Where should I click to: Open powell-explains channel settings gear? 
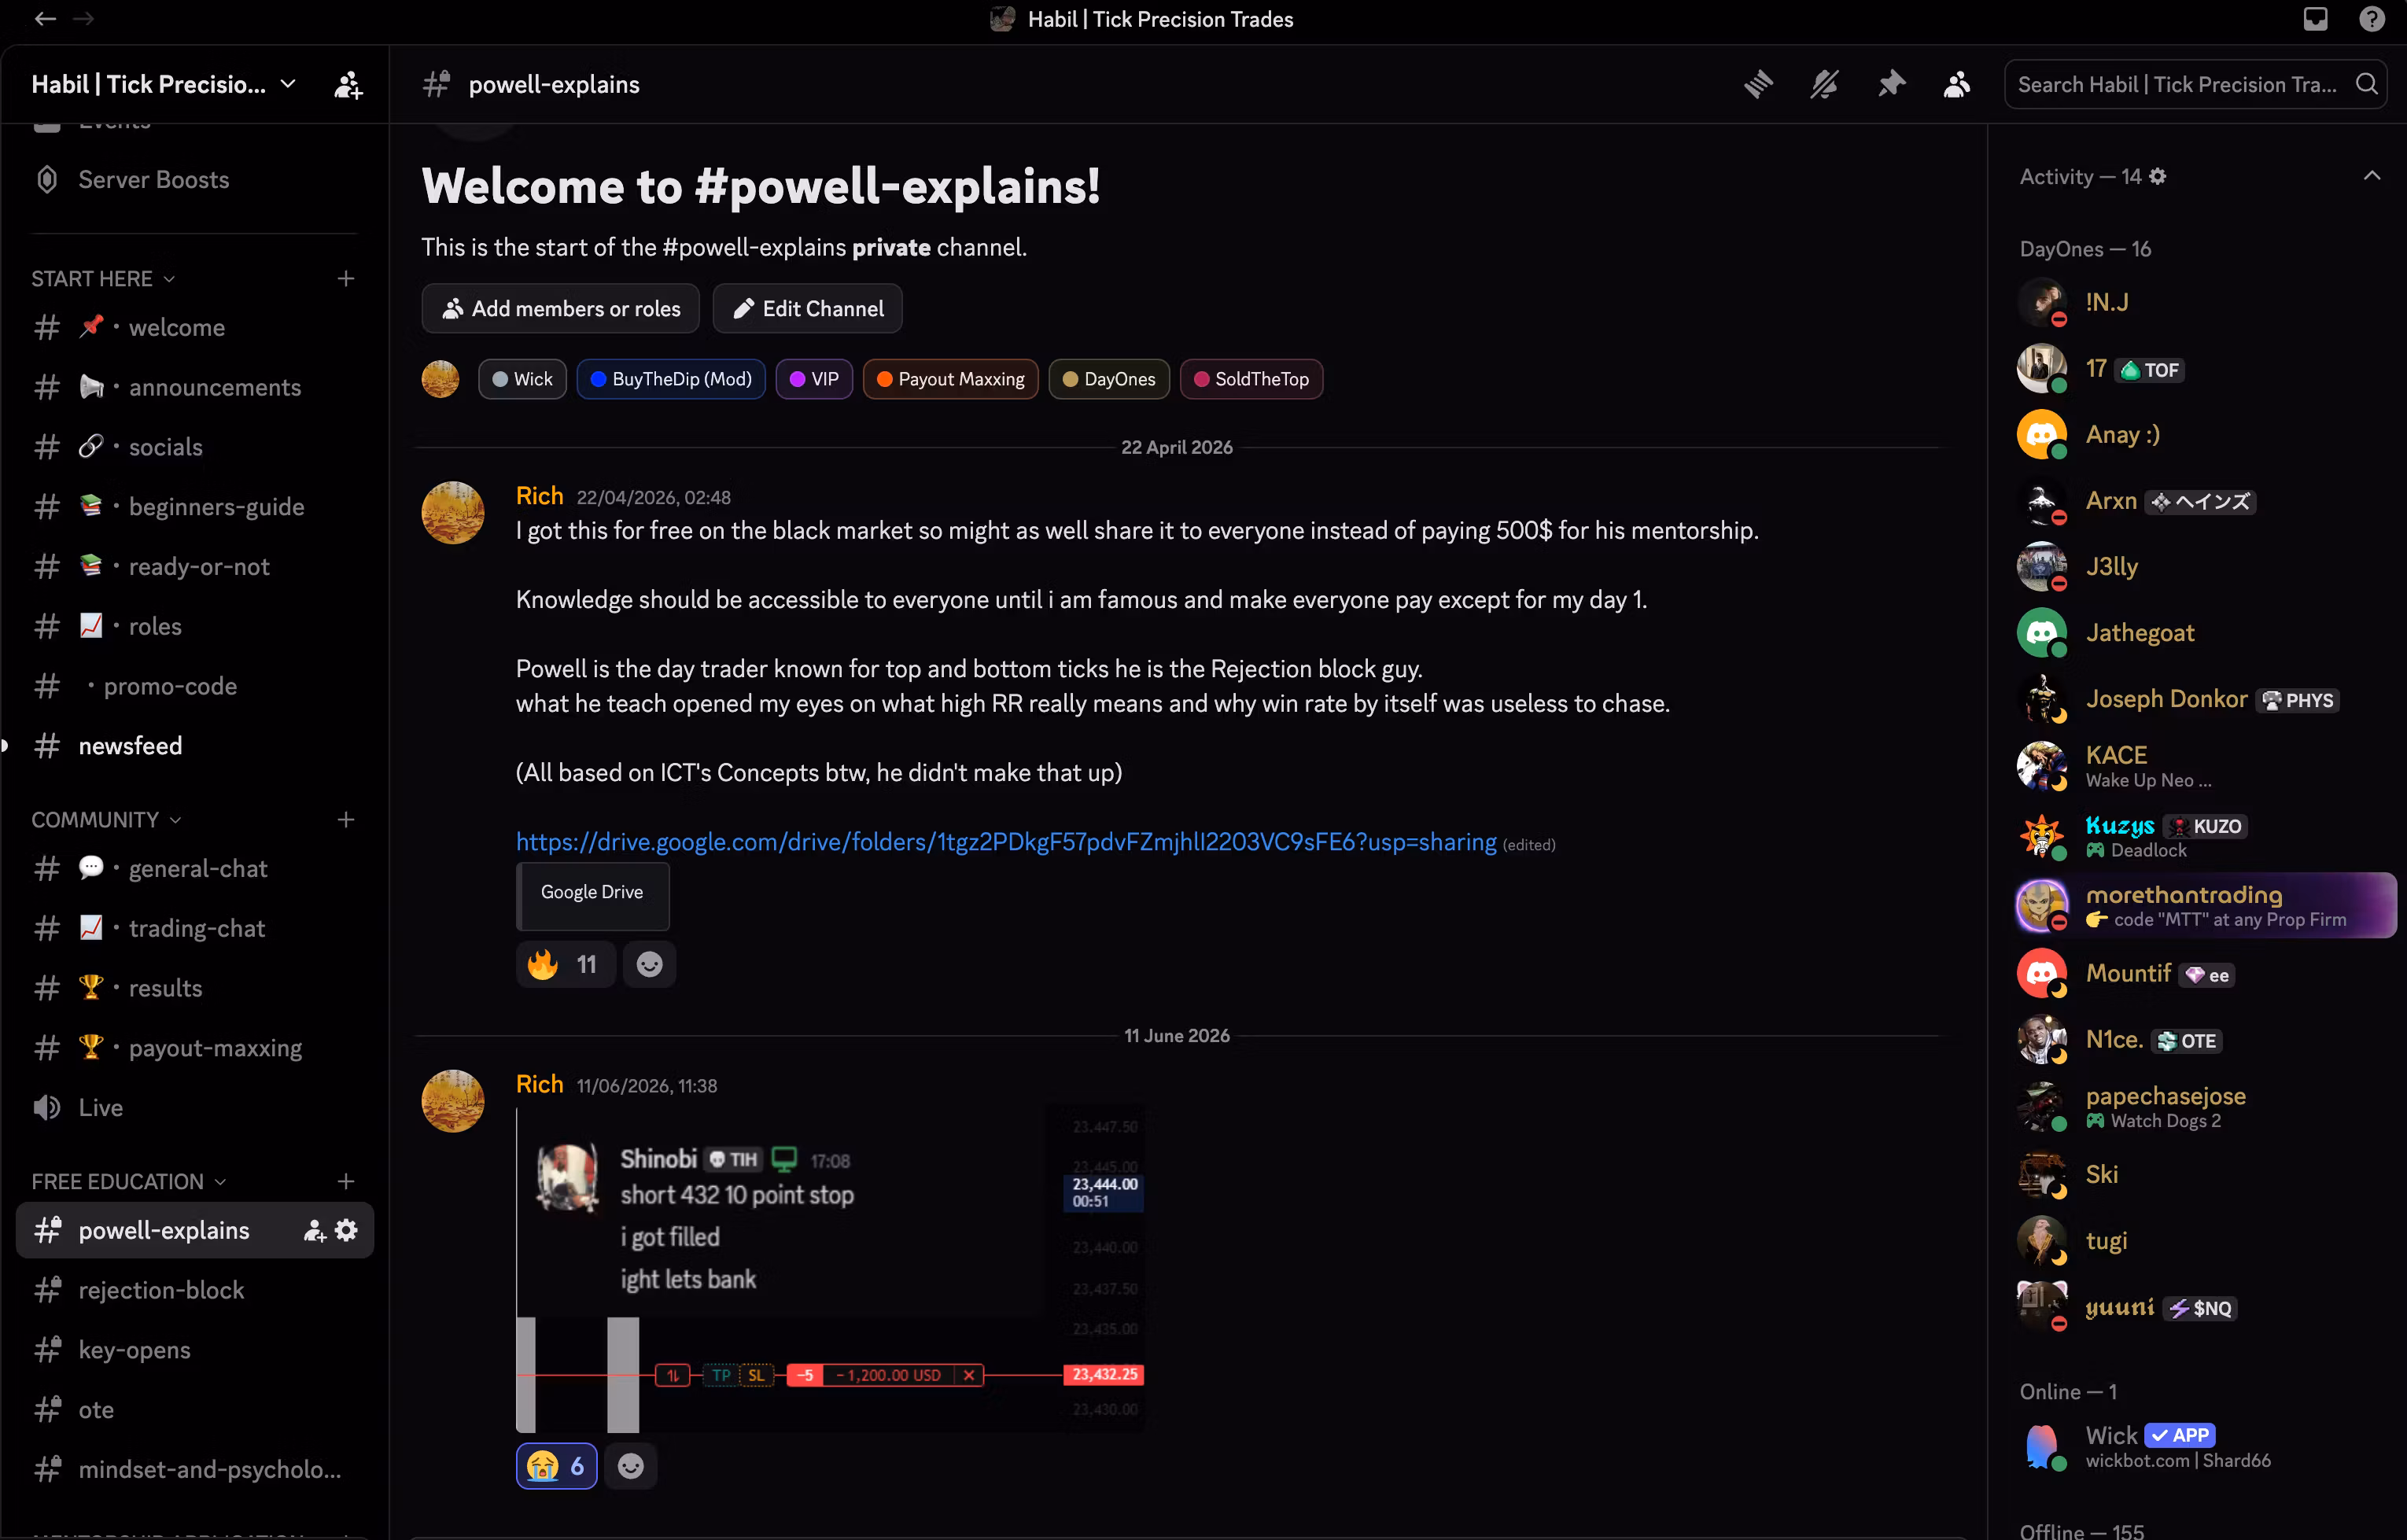coord(346,1230)
